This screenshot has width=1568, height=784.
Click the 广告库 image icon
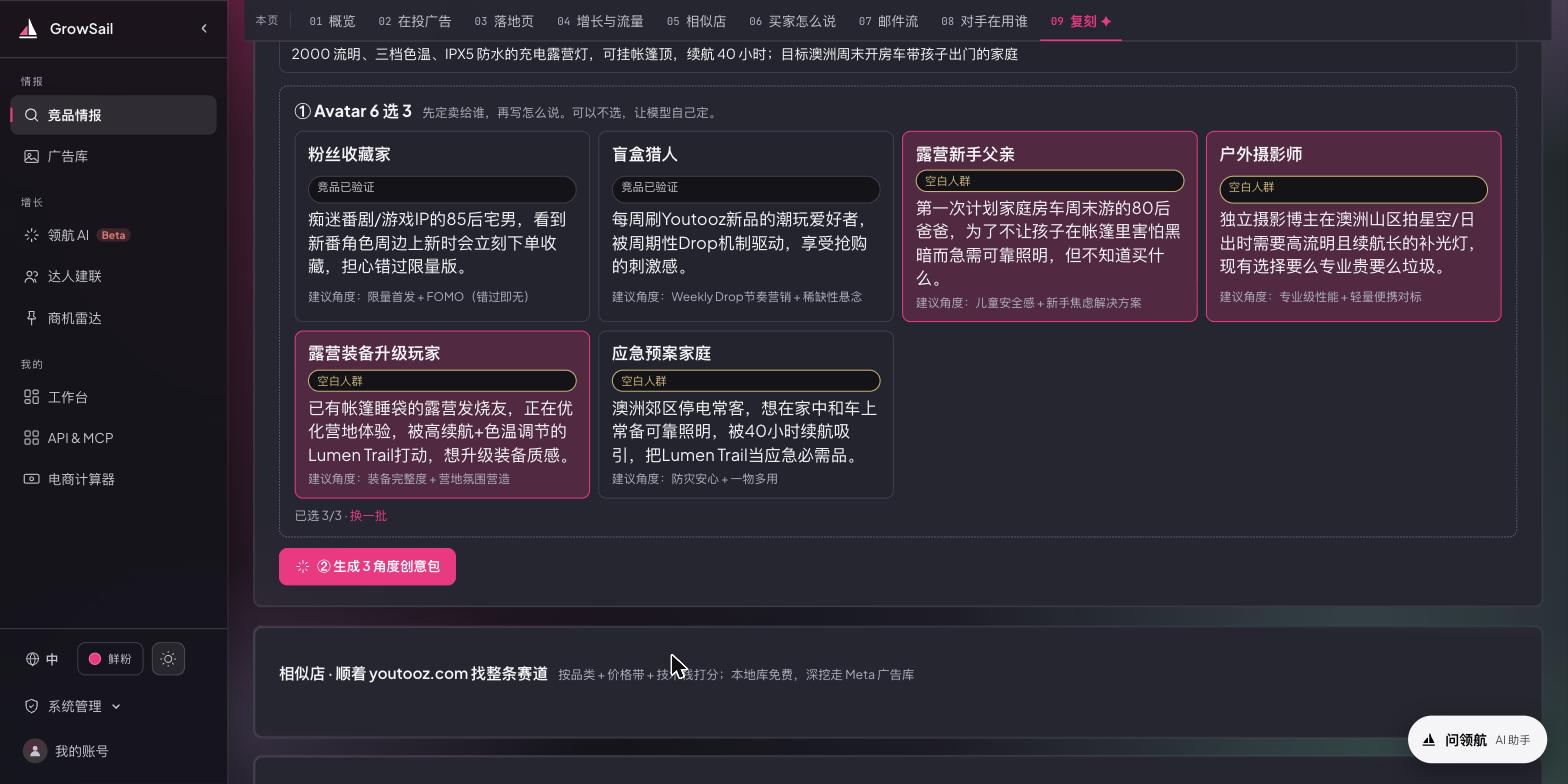[x=32, y=156]
